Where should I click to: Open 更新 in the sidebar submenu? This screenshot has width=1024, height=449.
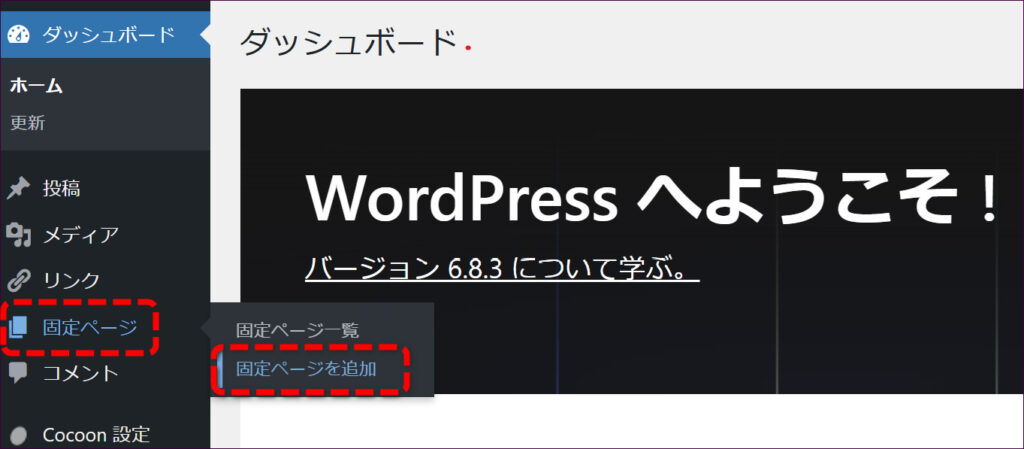pyautogui.click(x=27, y=123)
